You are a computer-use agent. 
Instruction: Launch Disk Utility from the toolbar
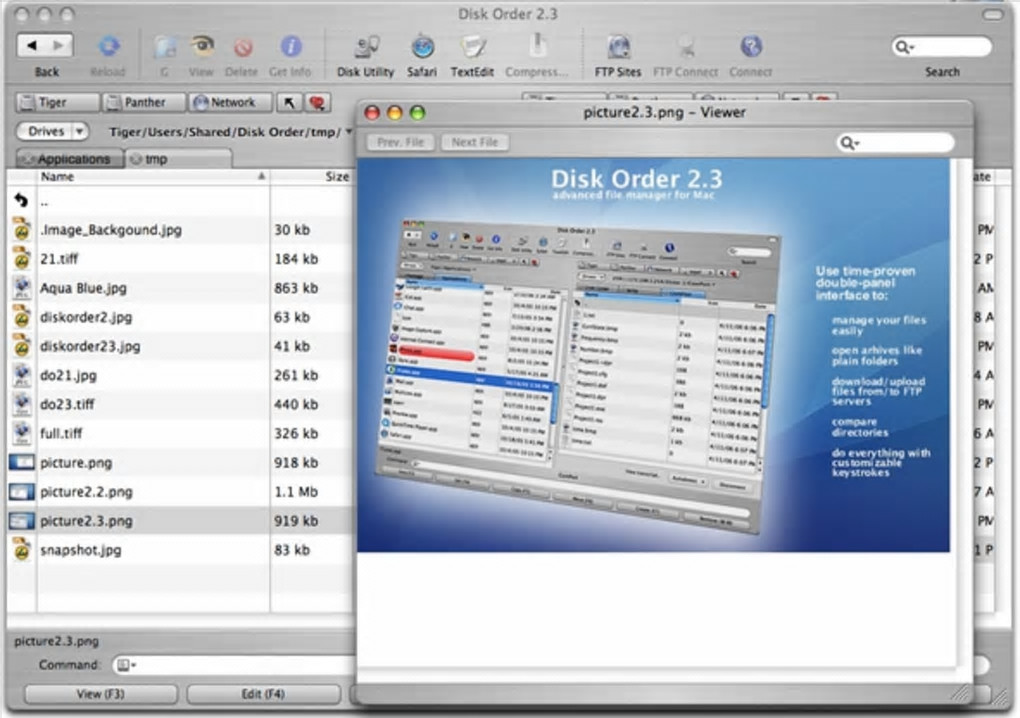366,47
